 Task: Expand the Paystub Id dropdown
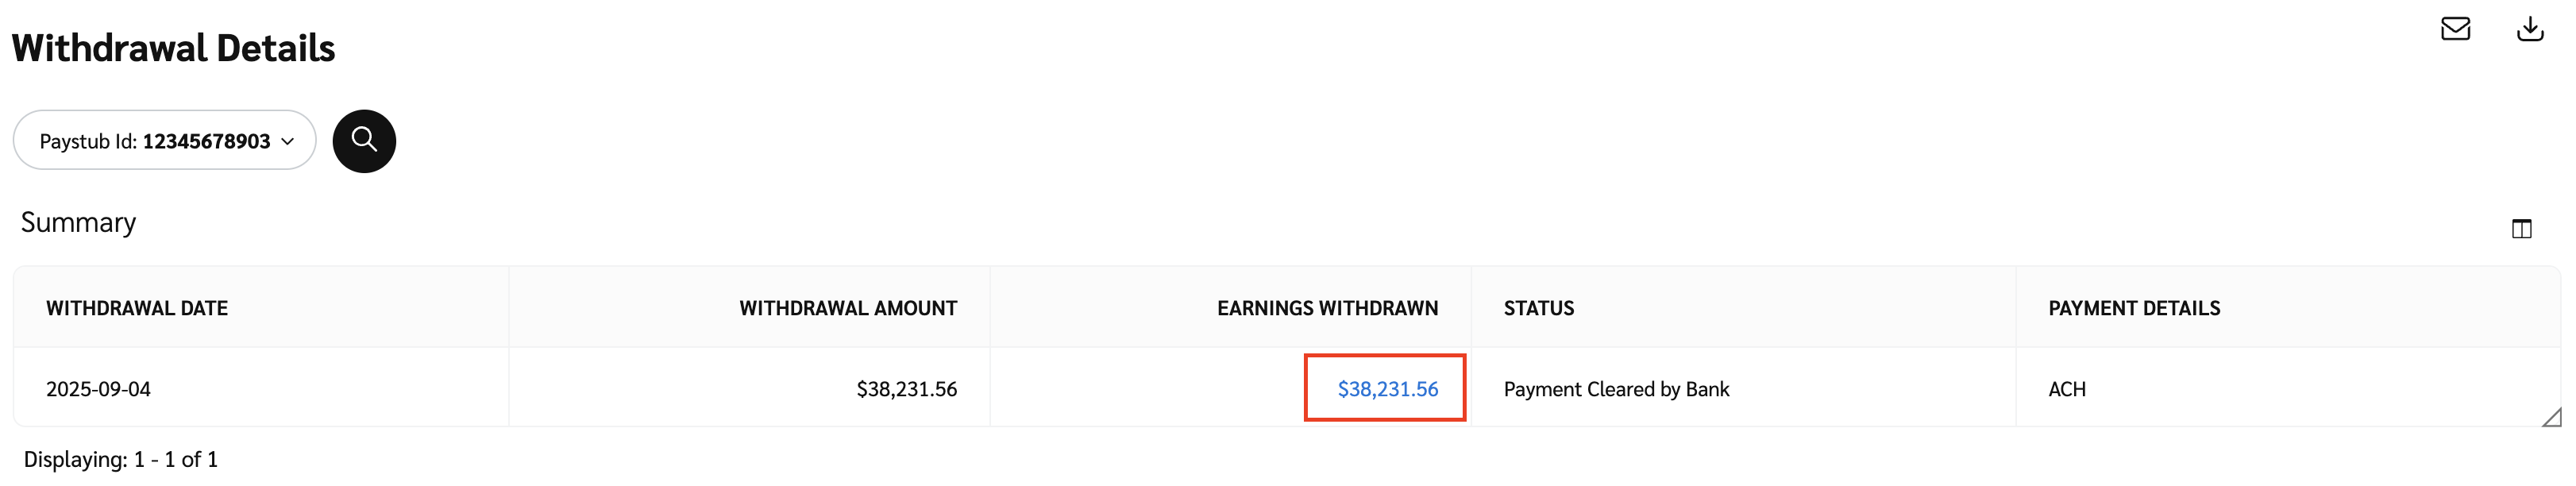click(287, 141)
